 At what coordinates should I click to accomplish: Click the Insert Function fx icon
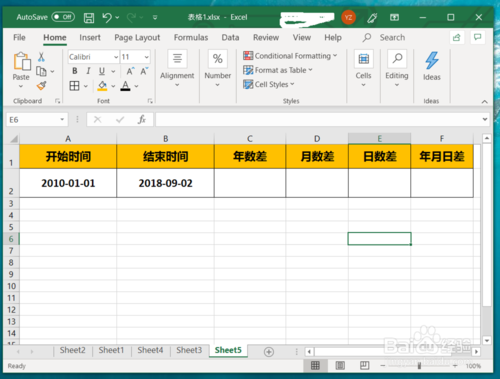(142, 119)
